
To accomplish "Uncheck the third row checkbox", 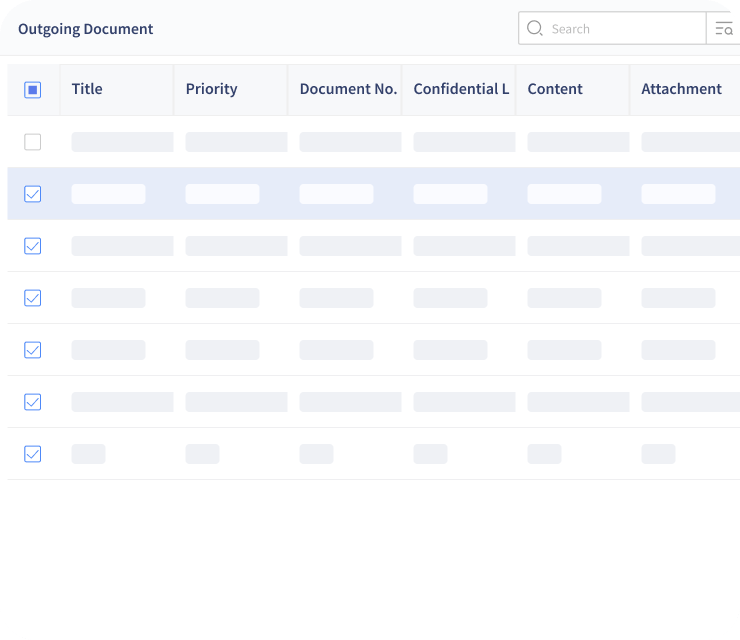I will (33, 246).
